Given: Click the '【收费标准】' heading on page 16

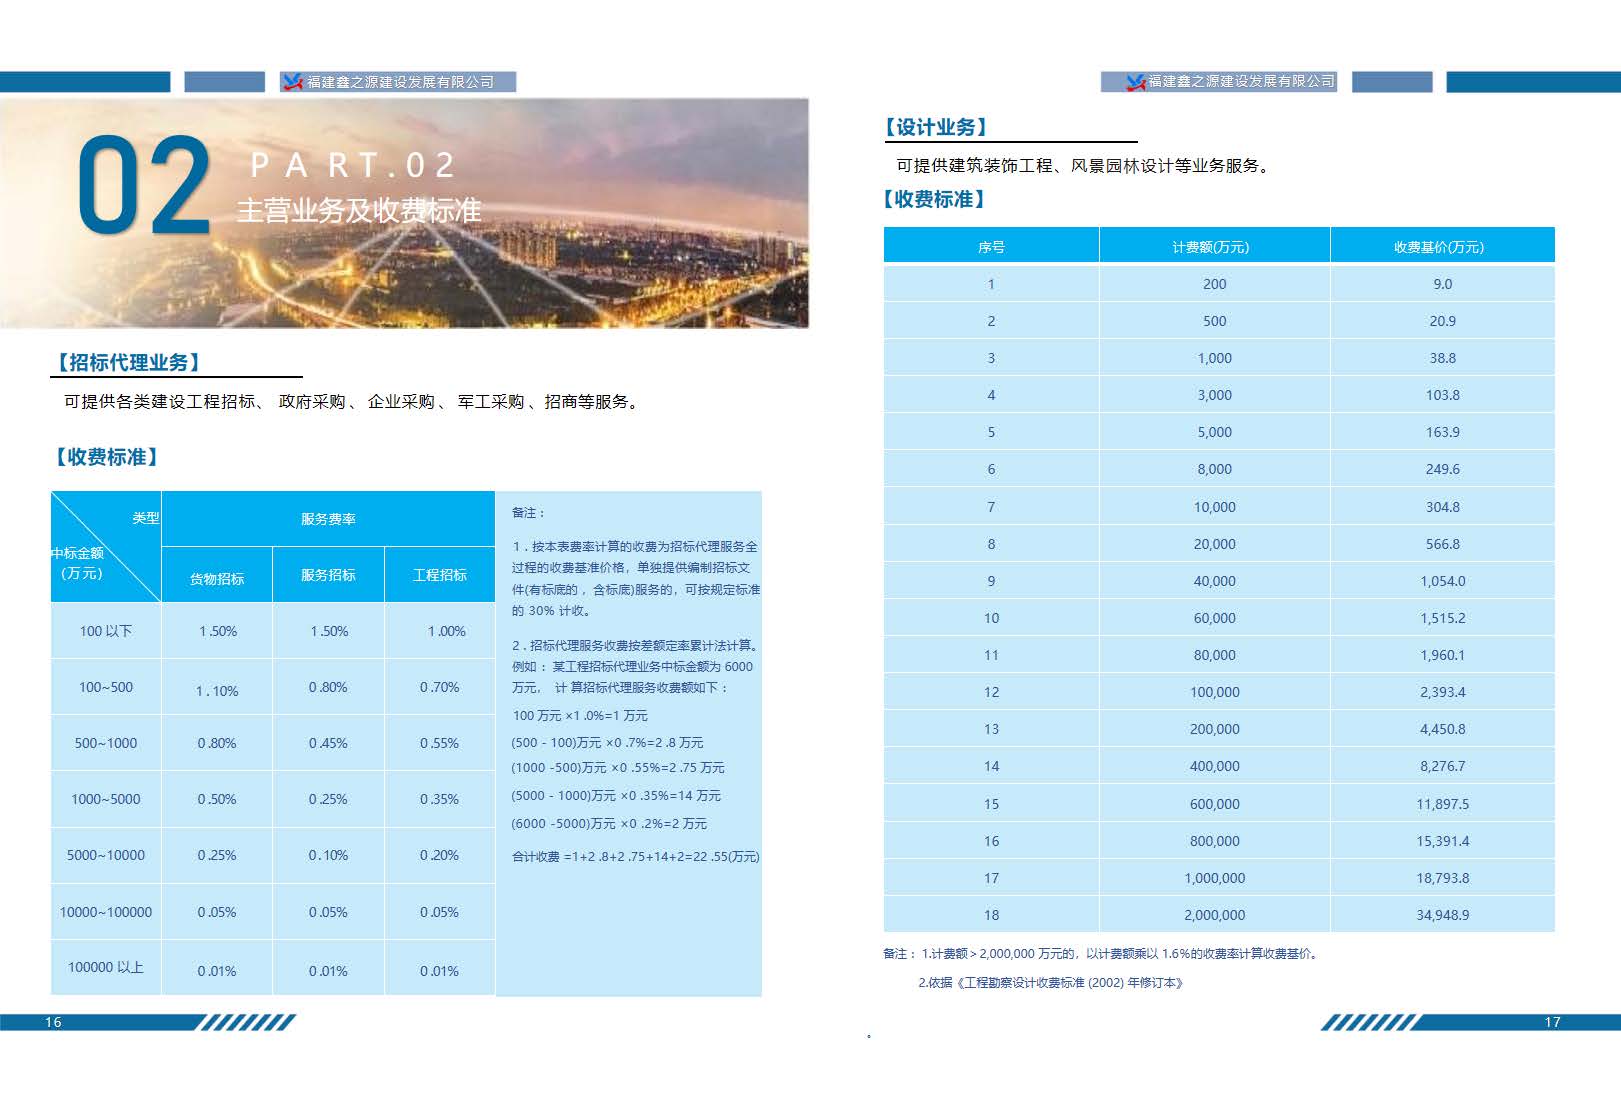Looking at the screenshot, I should tap(107, 457).
